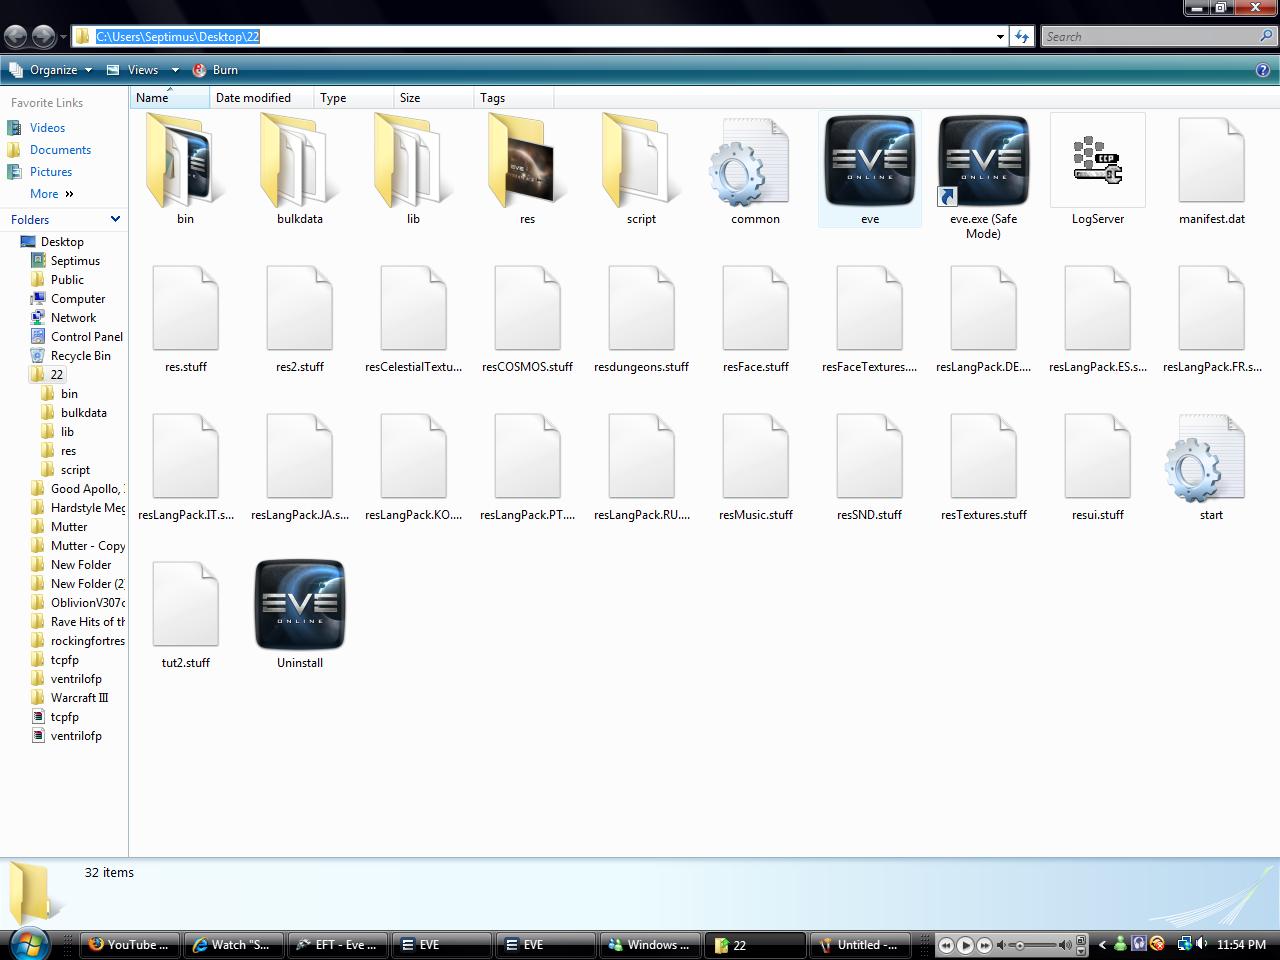Expand More favorite links
Screen dimensions: 1280x960
(52, 194)
